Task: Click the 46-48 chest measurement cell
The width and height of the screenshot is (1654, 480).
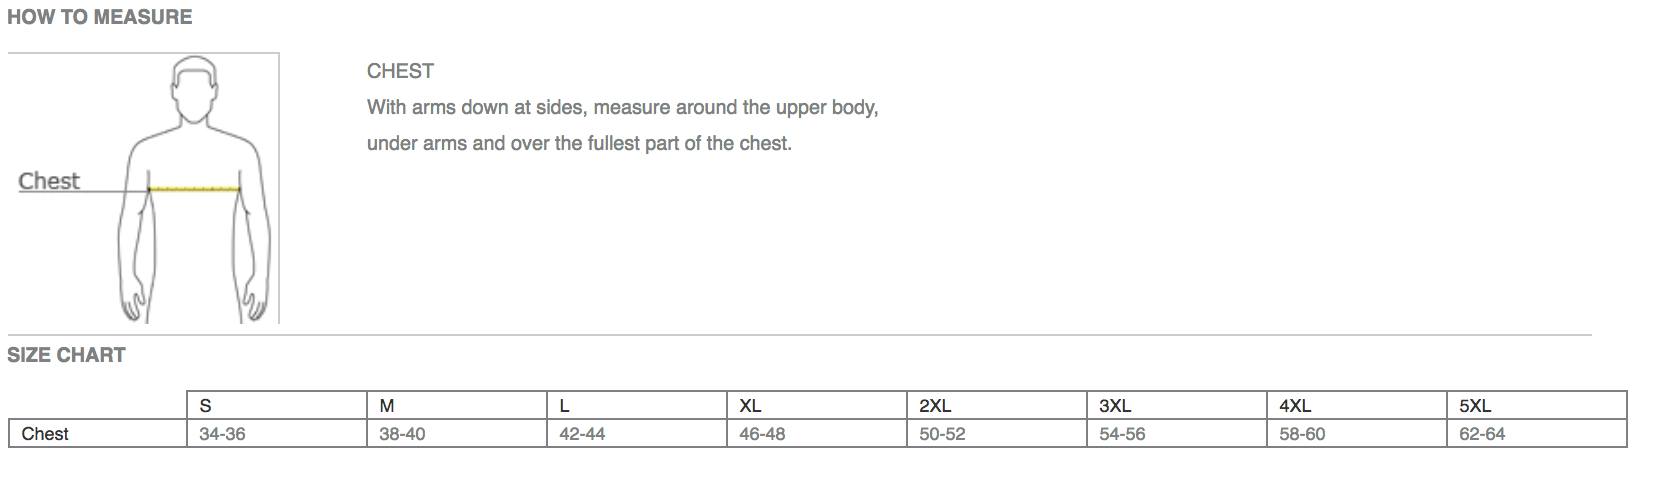Action: 817,433
